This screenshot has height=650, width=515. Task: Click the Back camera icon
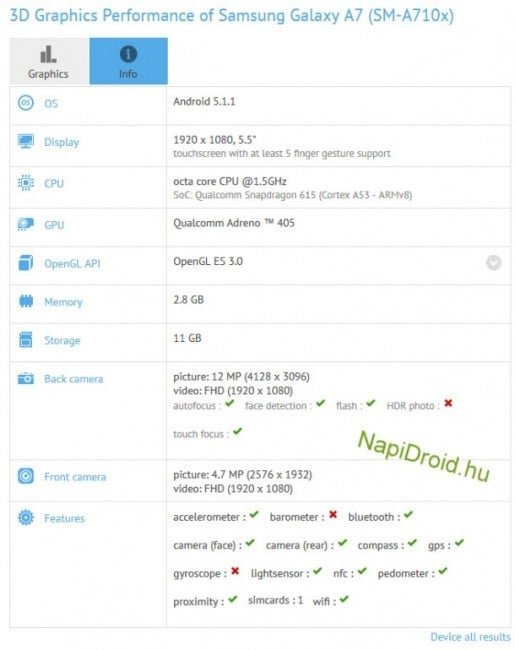(x=26, y=378)
